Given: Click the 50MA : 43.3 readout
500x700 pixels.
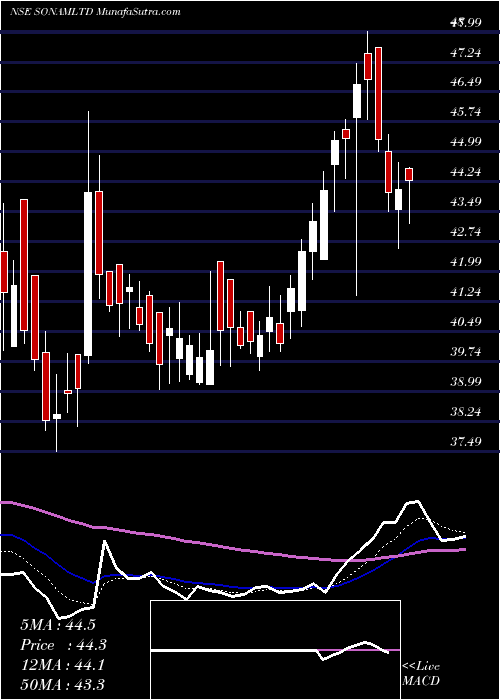Looking at the screenshot, I should tap(62, 684).
